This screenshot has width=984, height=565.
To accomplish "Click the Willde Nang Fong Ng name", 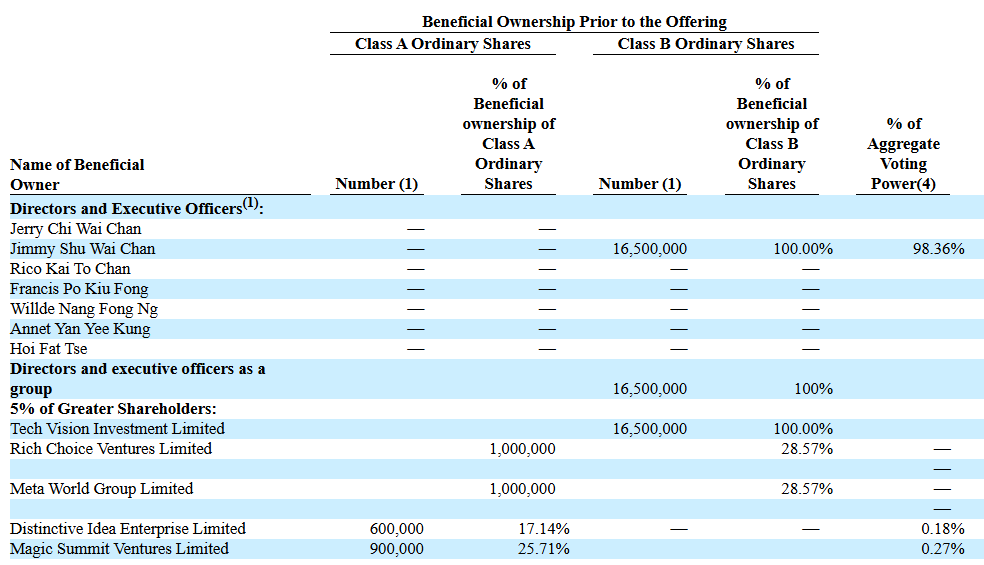I will pos(84,309).
